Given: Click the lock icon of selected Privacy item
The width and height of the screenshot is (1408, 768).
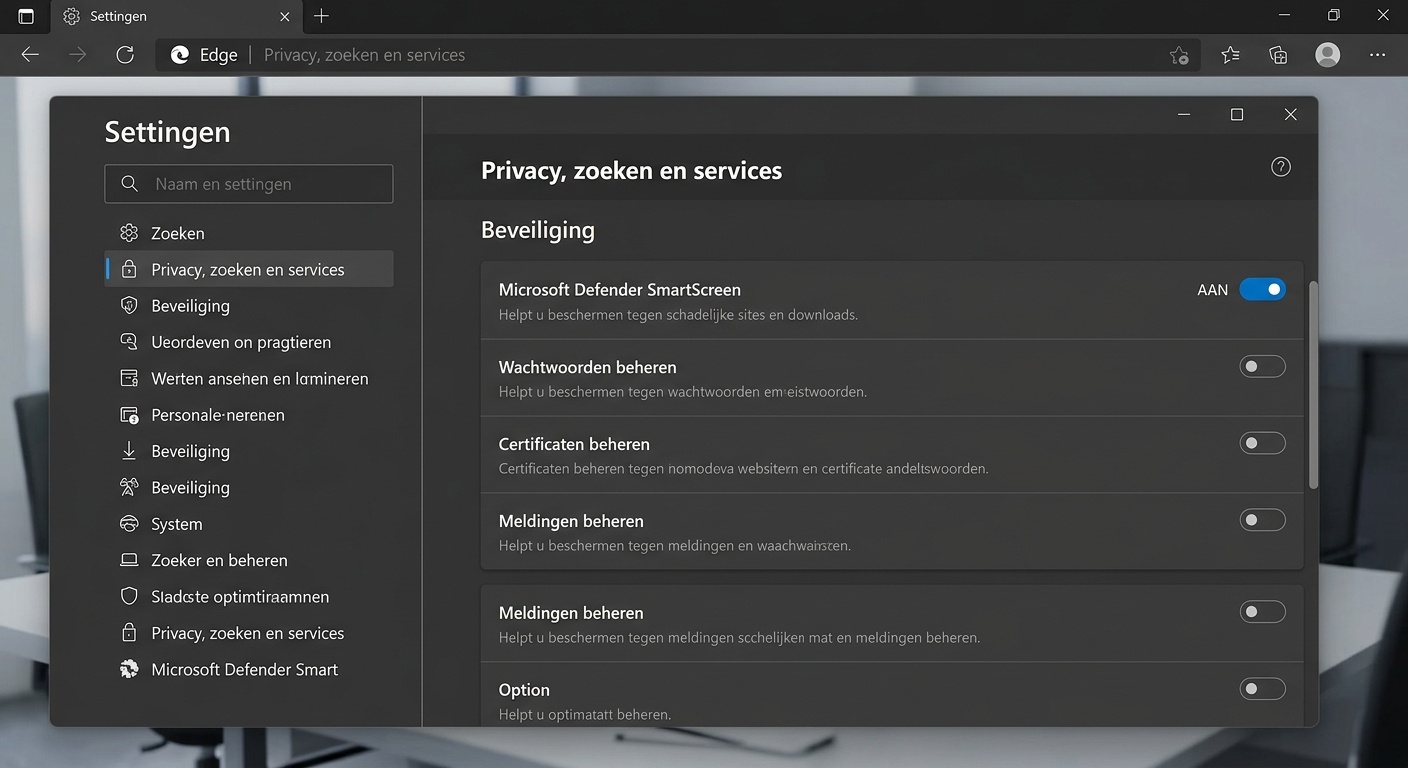Looking at the screenshot, I should [x=129, y=269].
